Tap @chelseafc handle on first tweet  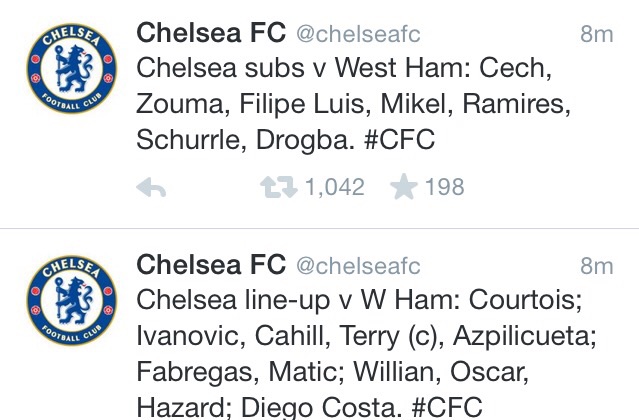(x=358, y=34)
